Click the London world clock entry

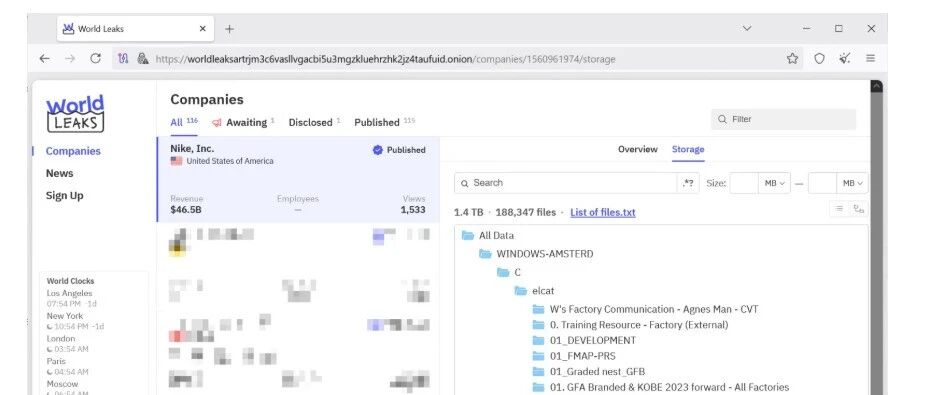tap(68, 343)
